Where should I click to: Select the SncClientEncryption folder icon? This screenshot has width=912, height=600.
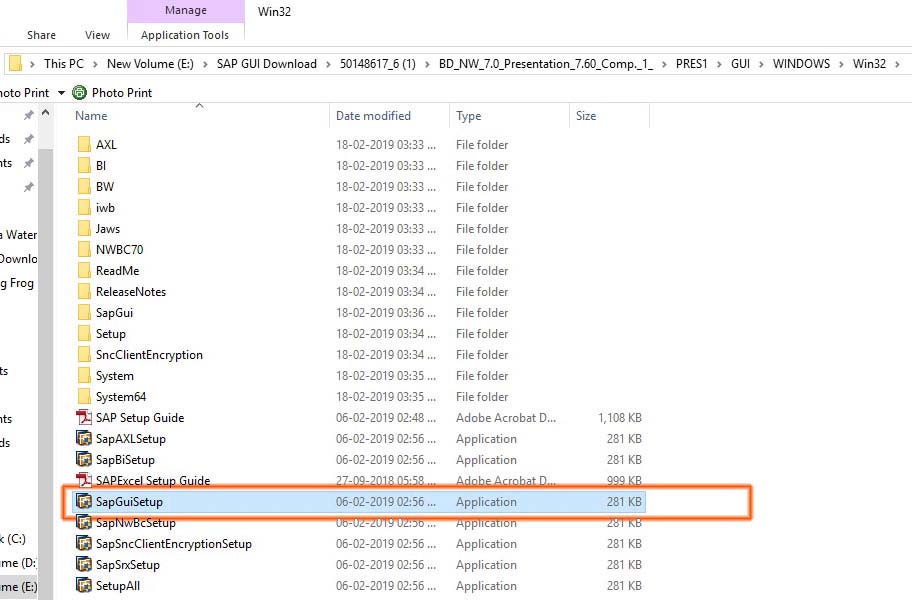pyautogui.click(x=84, y=354)
